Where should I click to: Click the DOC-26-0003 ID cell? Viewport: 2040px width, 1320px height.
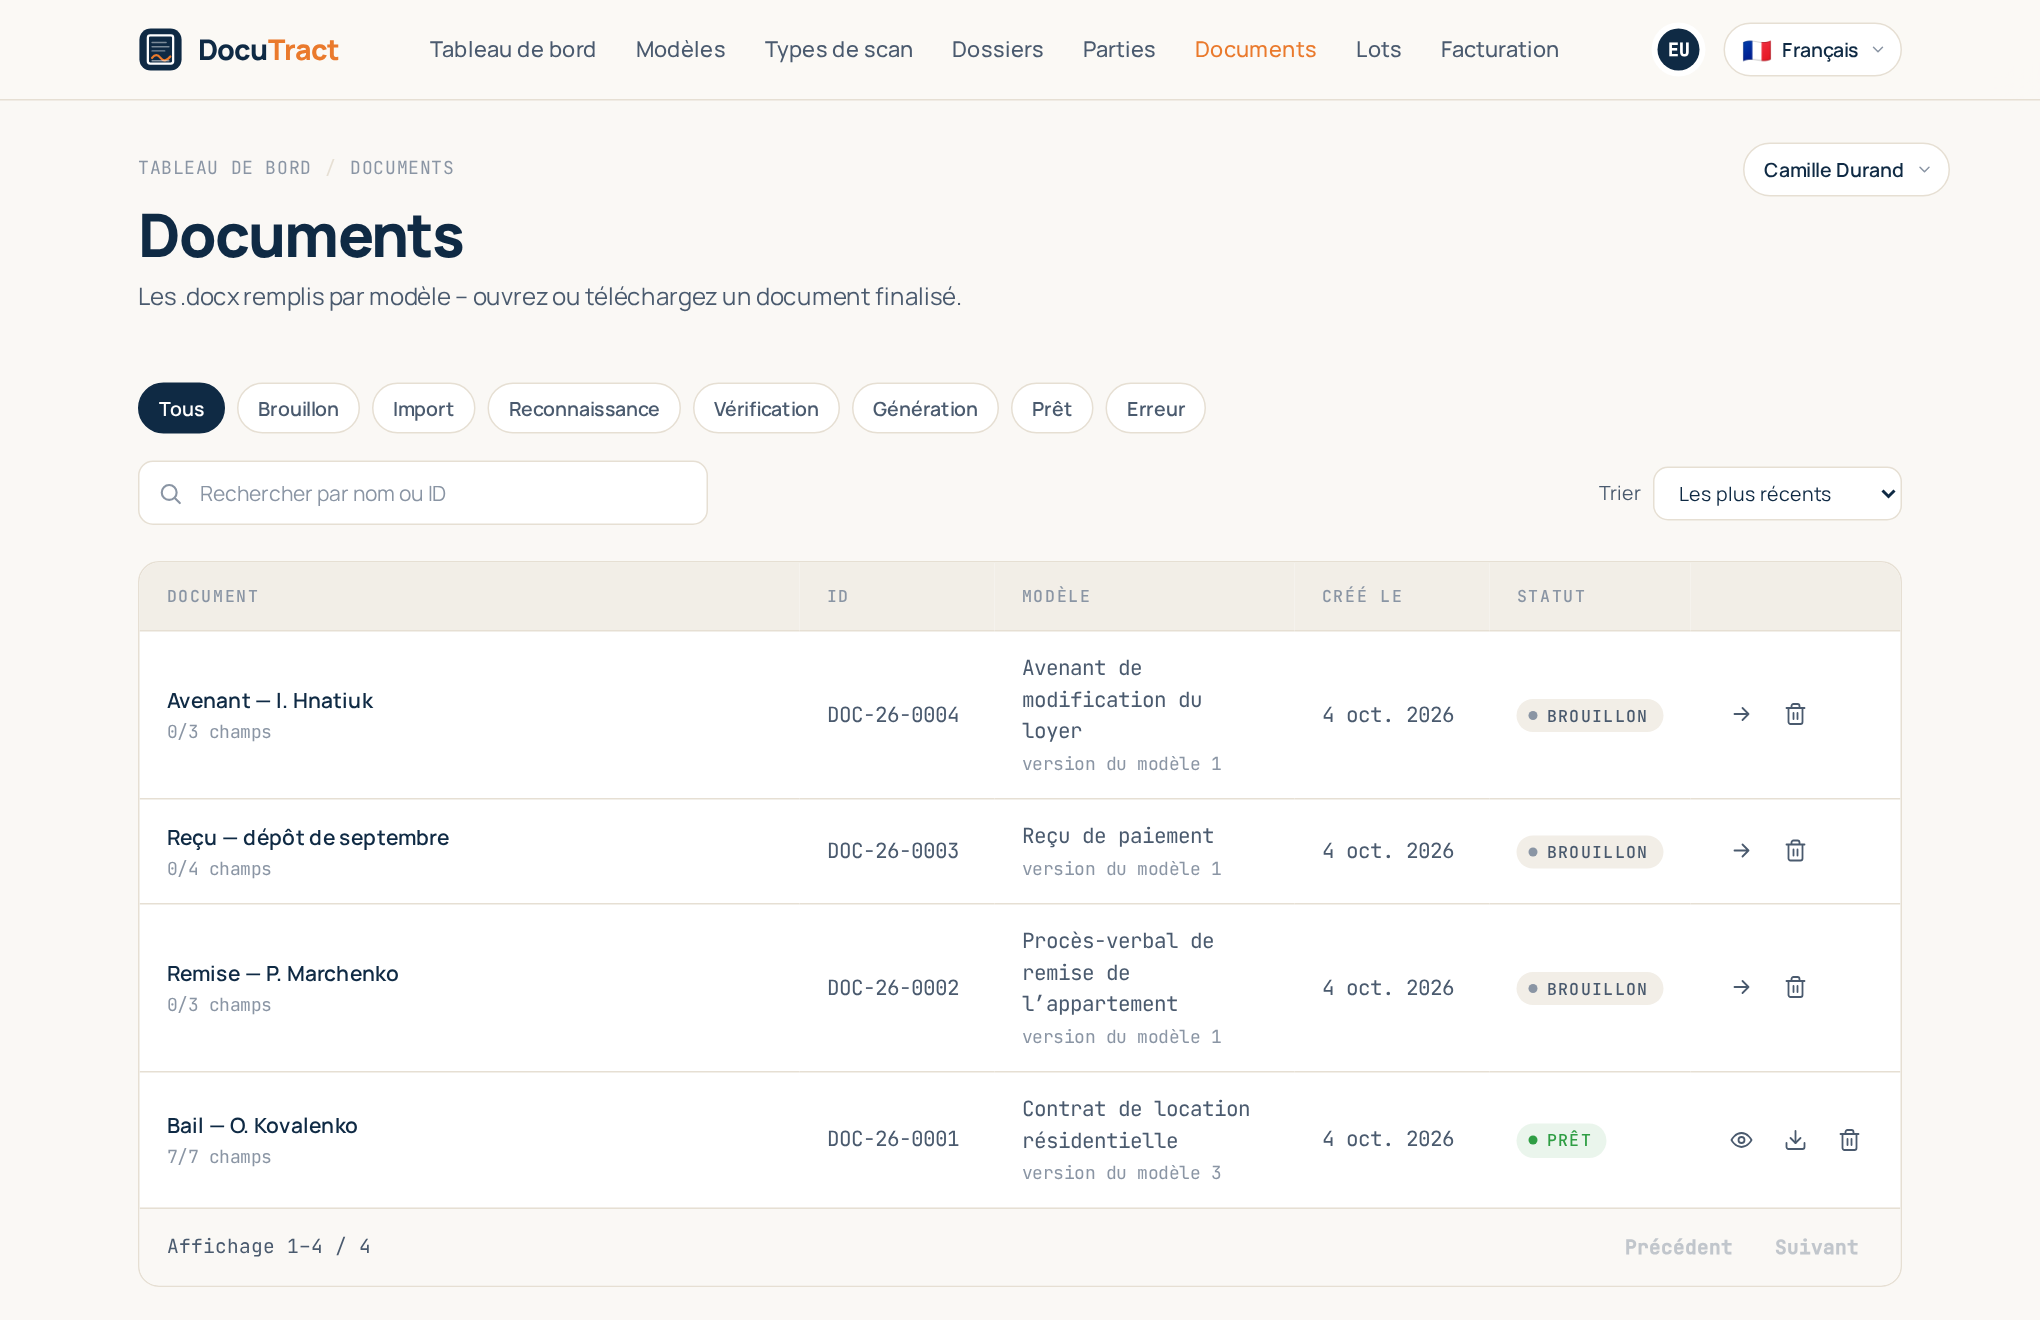[x=893, y=851]
